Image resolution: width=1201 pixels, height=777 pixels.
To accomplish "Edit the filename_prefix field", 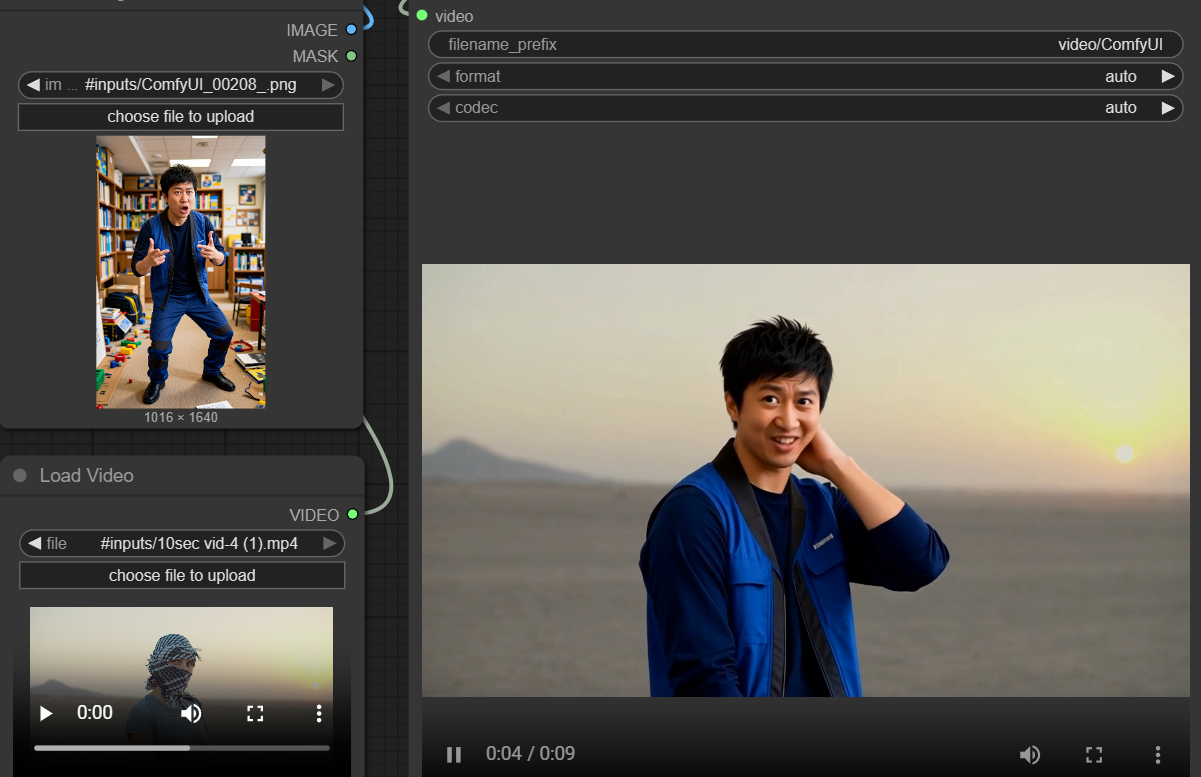I will [x=805, y=45].
